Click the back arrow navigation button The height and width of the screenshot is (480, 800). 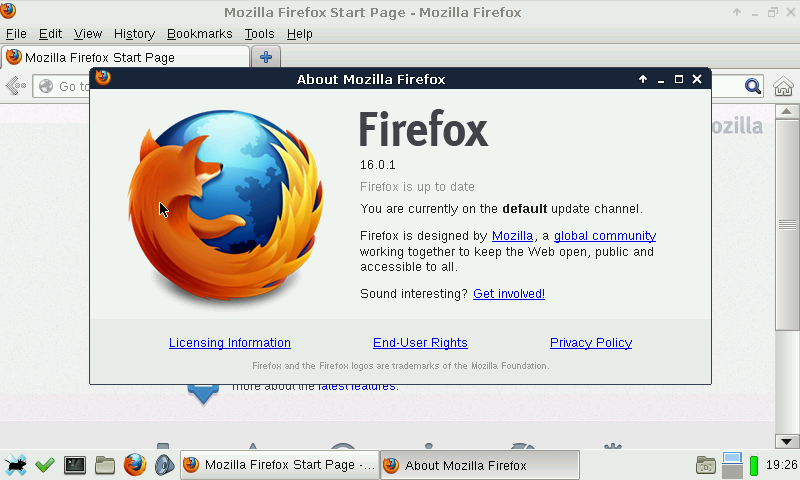15,87
